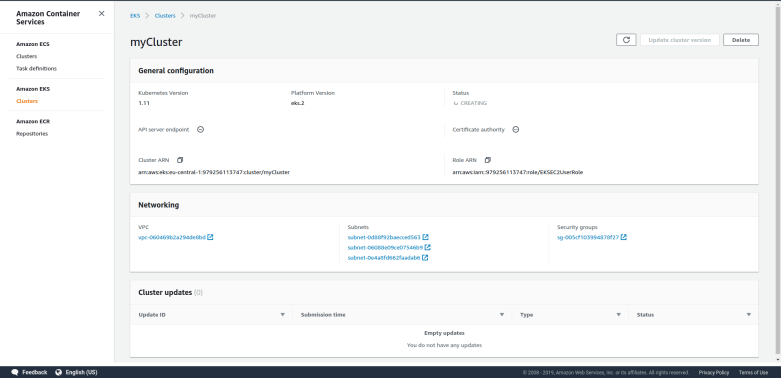This screenshot has width=781, height=378.
Task: Close the Amazon Container Services sidebar
Action: coord(102,13)
